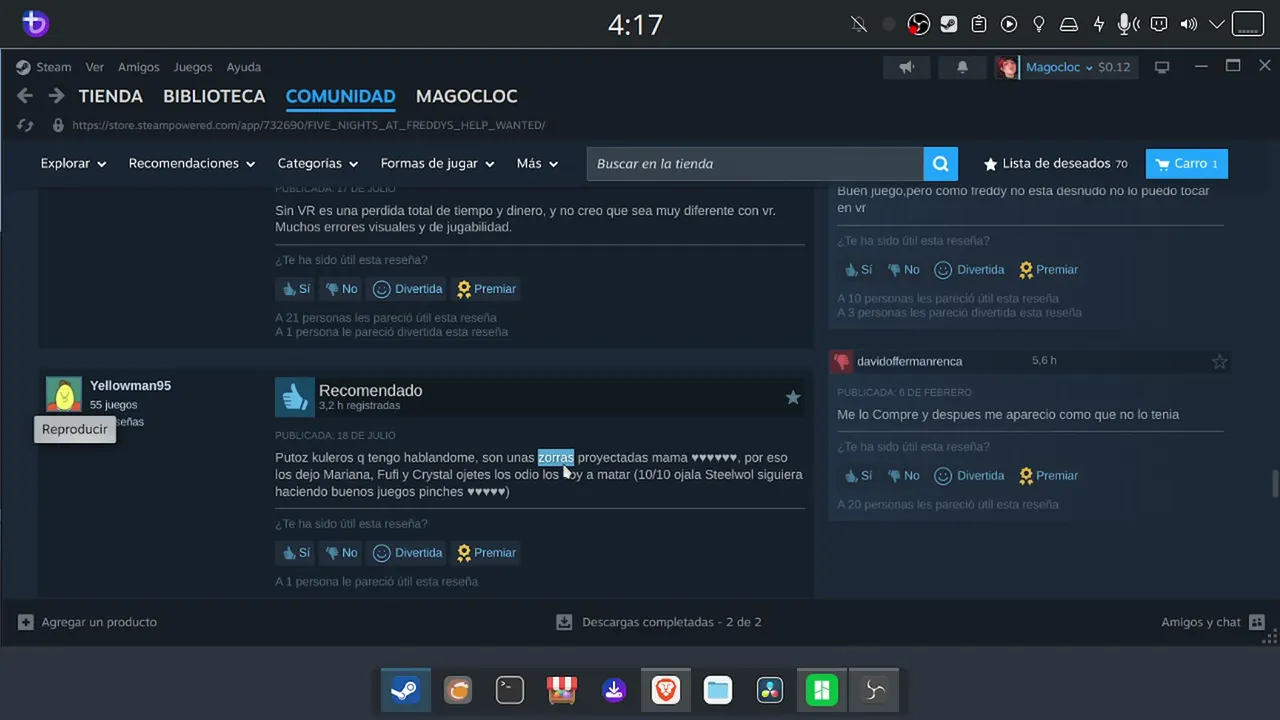The height and width of the screenshot is (720, 1280).
Task: Go forward with the Steam forward arrow
Action: point(57,96)
